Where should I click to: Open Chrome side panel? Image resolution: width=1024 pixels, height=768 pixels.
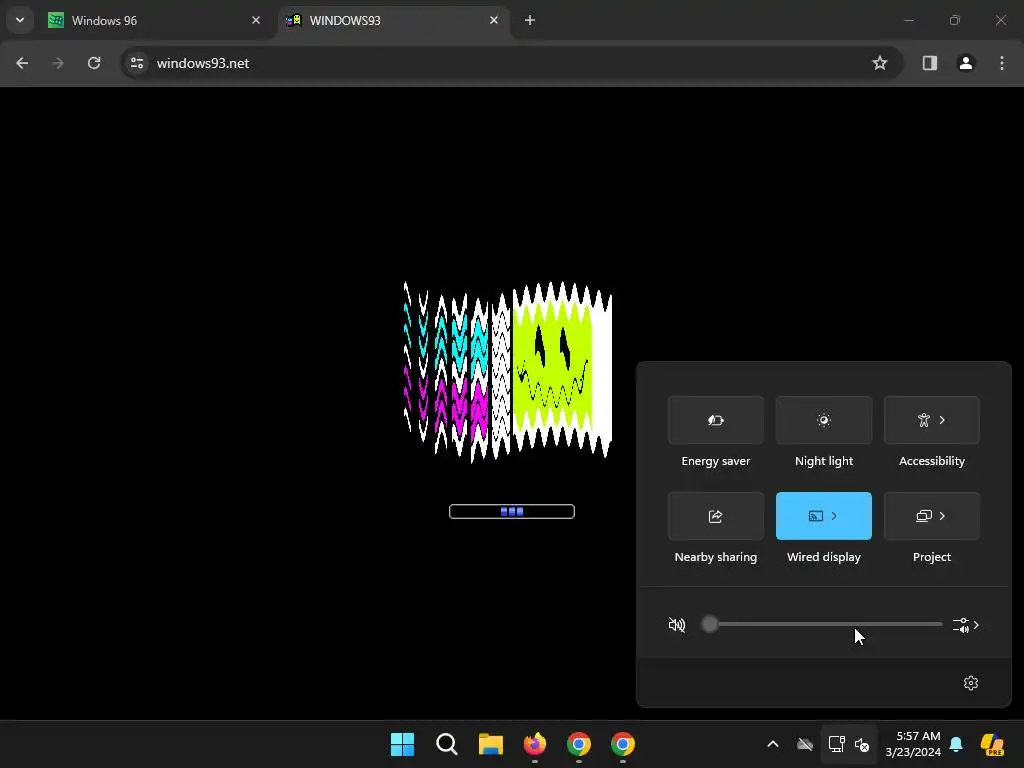pyautogui.click(x=930, y=63)
